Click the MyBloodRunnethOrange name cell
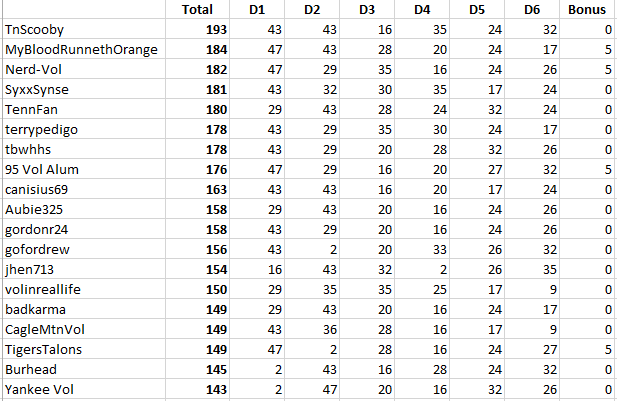 (x=80, y=49)
